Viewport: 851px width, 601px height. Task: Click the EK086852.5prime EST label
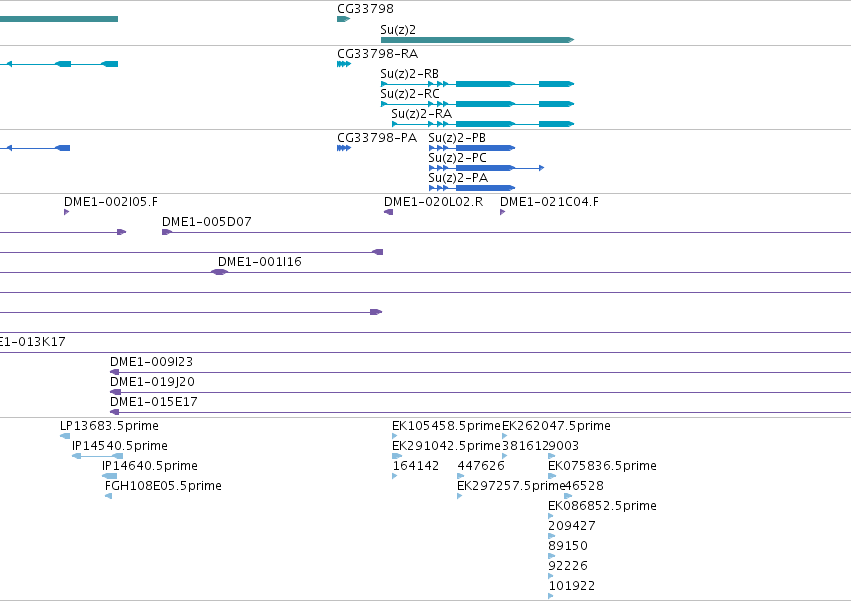[x=602, y=506]
